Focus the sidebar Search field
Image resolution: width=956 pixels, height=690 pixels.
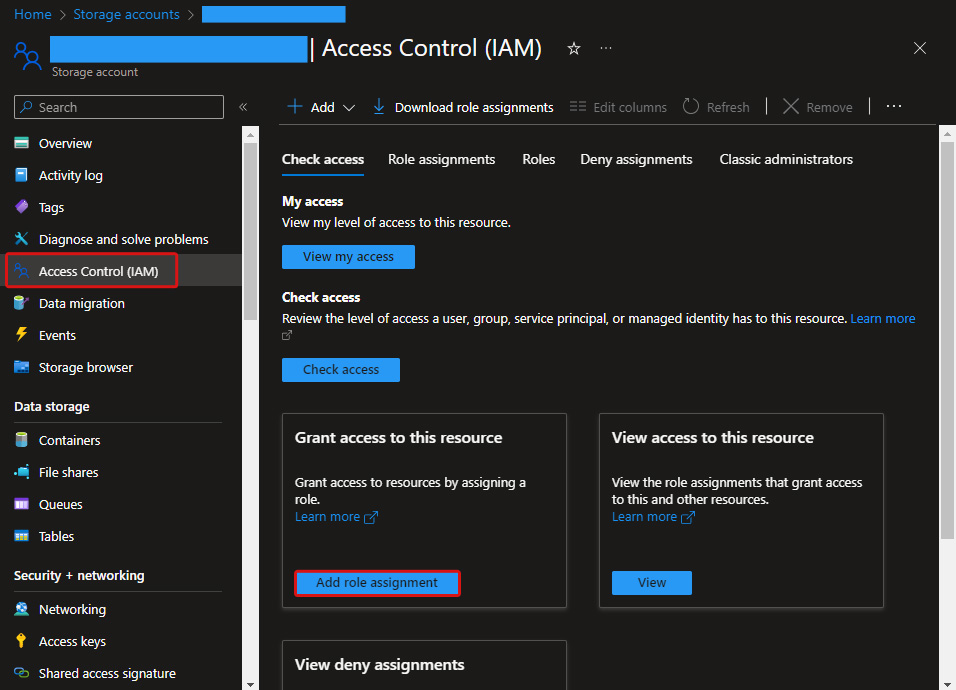tap(119, 107)
